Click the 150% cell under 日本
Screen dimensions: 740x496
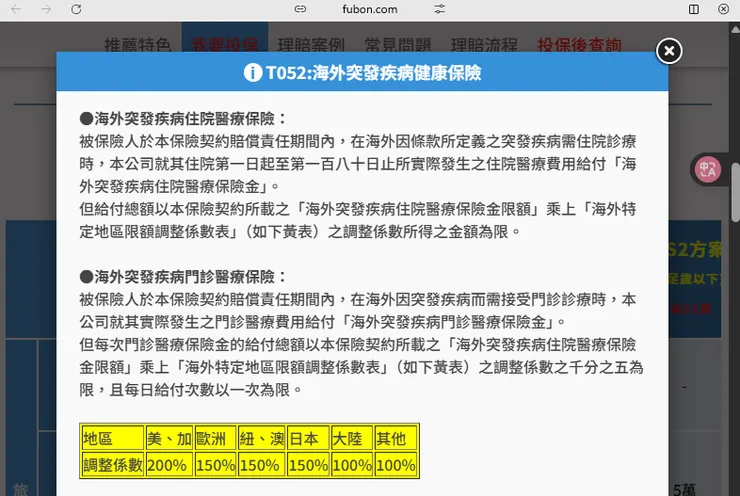[308, 465]
